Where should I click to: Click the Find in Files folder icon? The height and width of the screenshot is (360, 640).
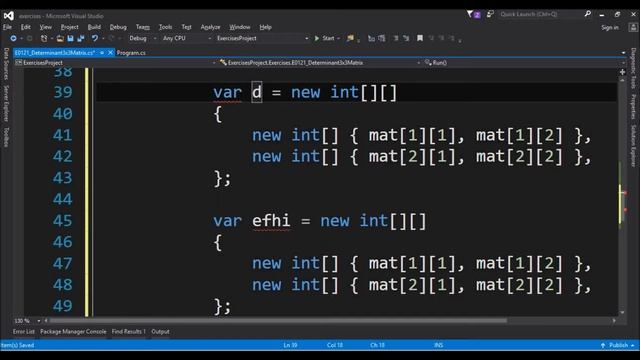(350, 38)
